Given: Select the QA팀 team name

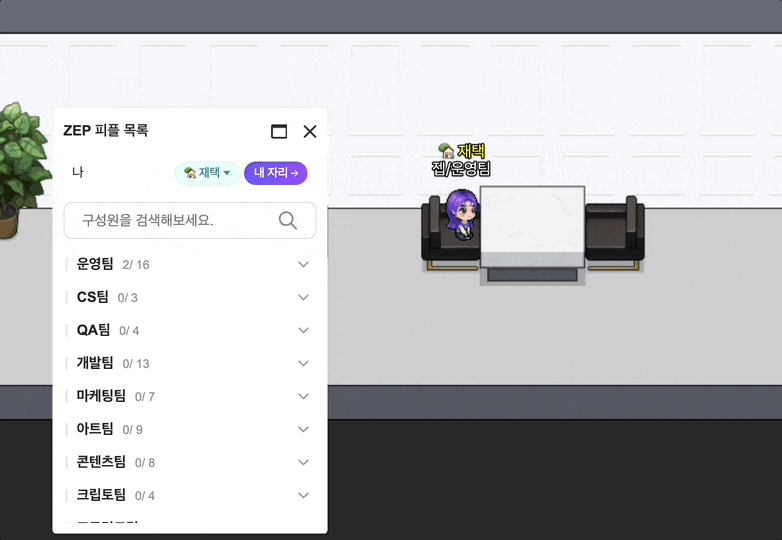Looking at the screenshot, I should pos(93,330).
